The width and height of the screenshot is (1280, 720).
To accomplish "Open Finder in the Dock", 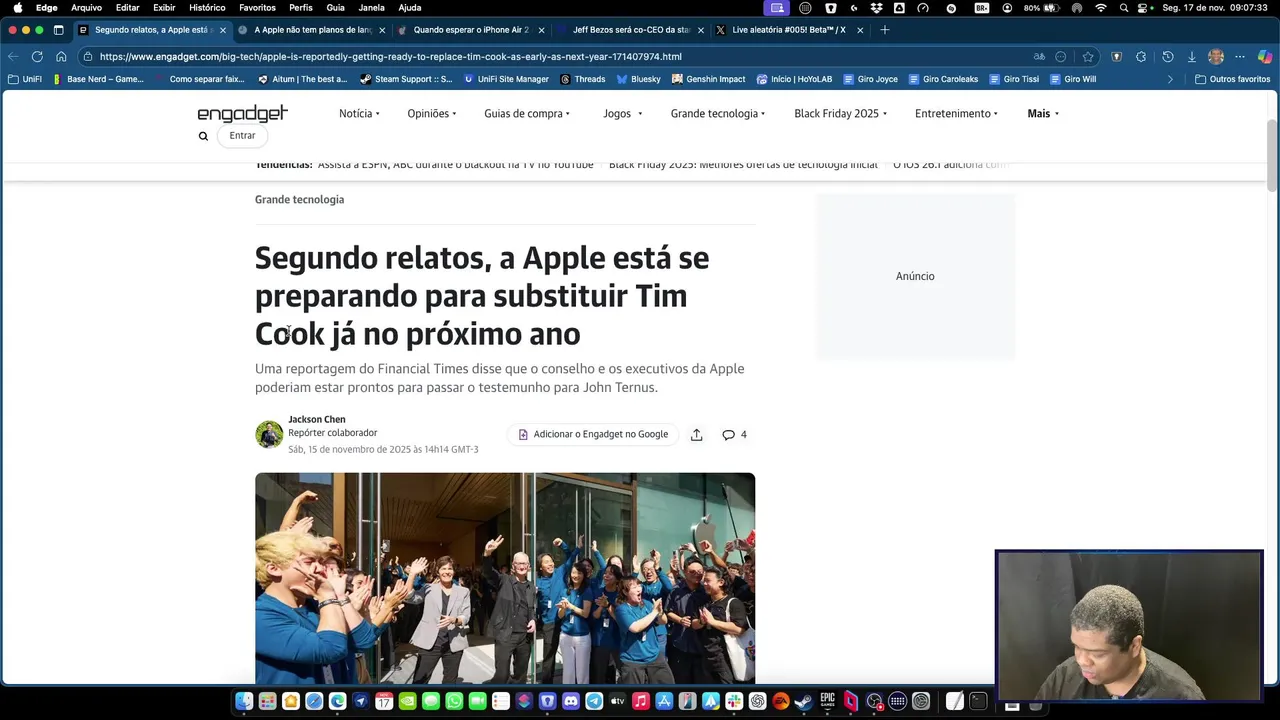I will coord(244,701).
